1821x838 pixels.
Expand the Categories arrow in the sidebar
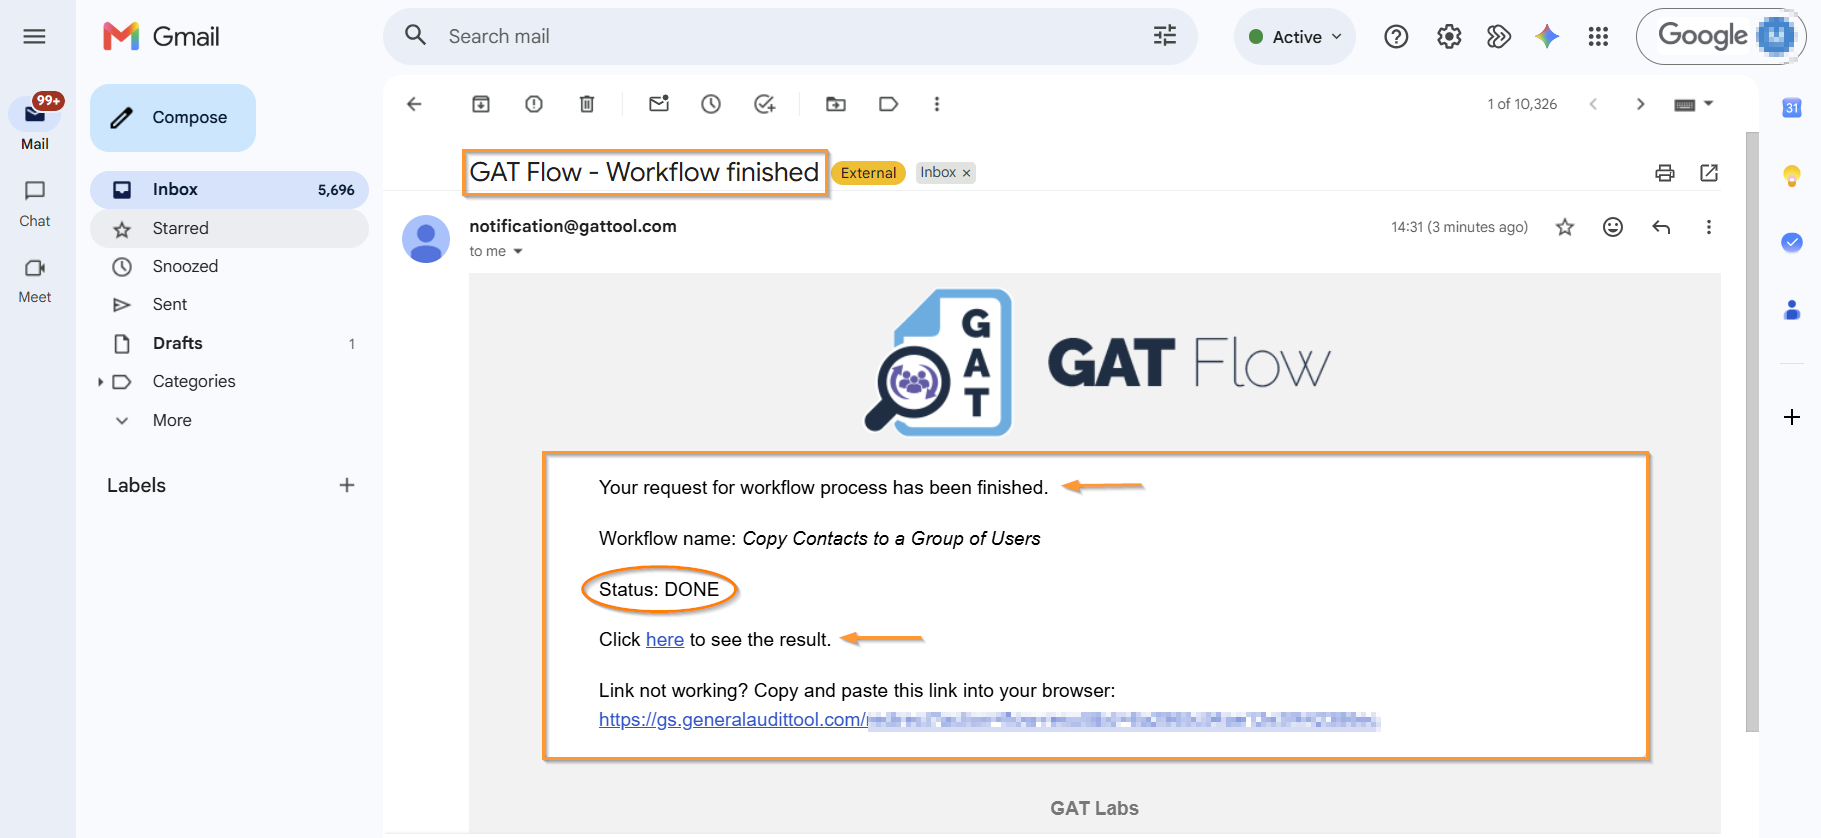(100, 382)
